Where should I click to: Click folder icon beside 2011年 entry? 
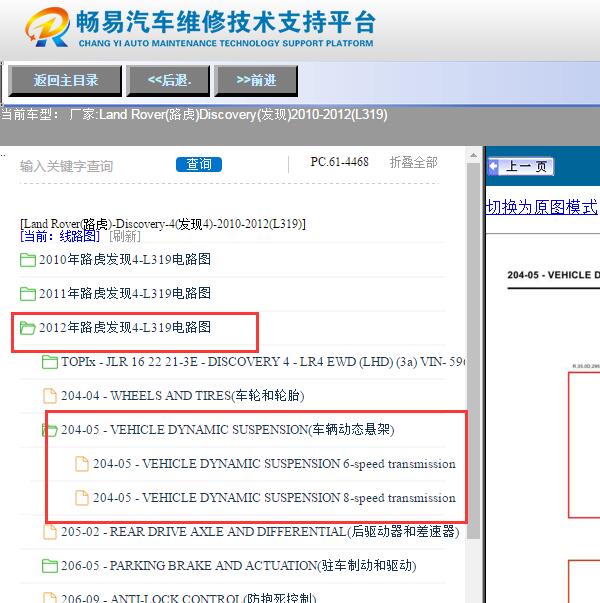tap(28, 294)
